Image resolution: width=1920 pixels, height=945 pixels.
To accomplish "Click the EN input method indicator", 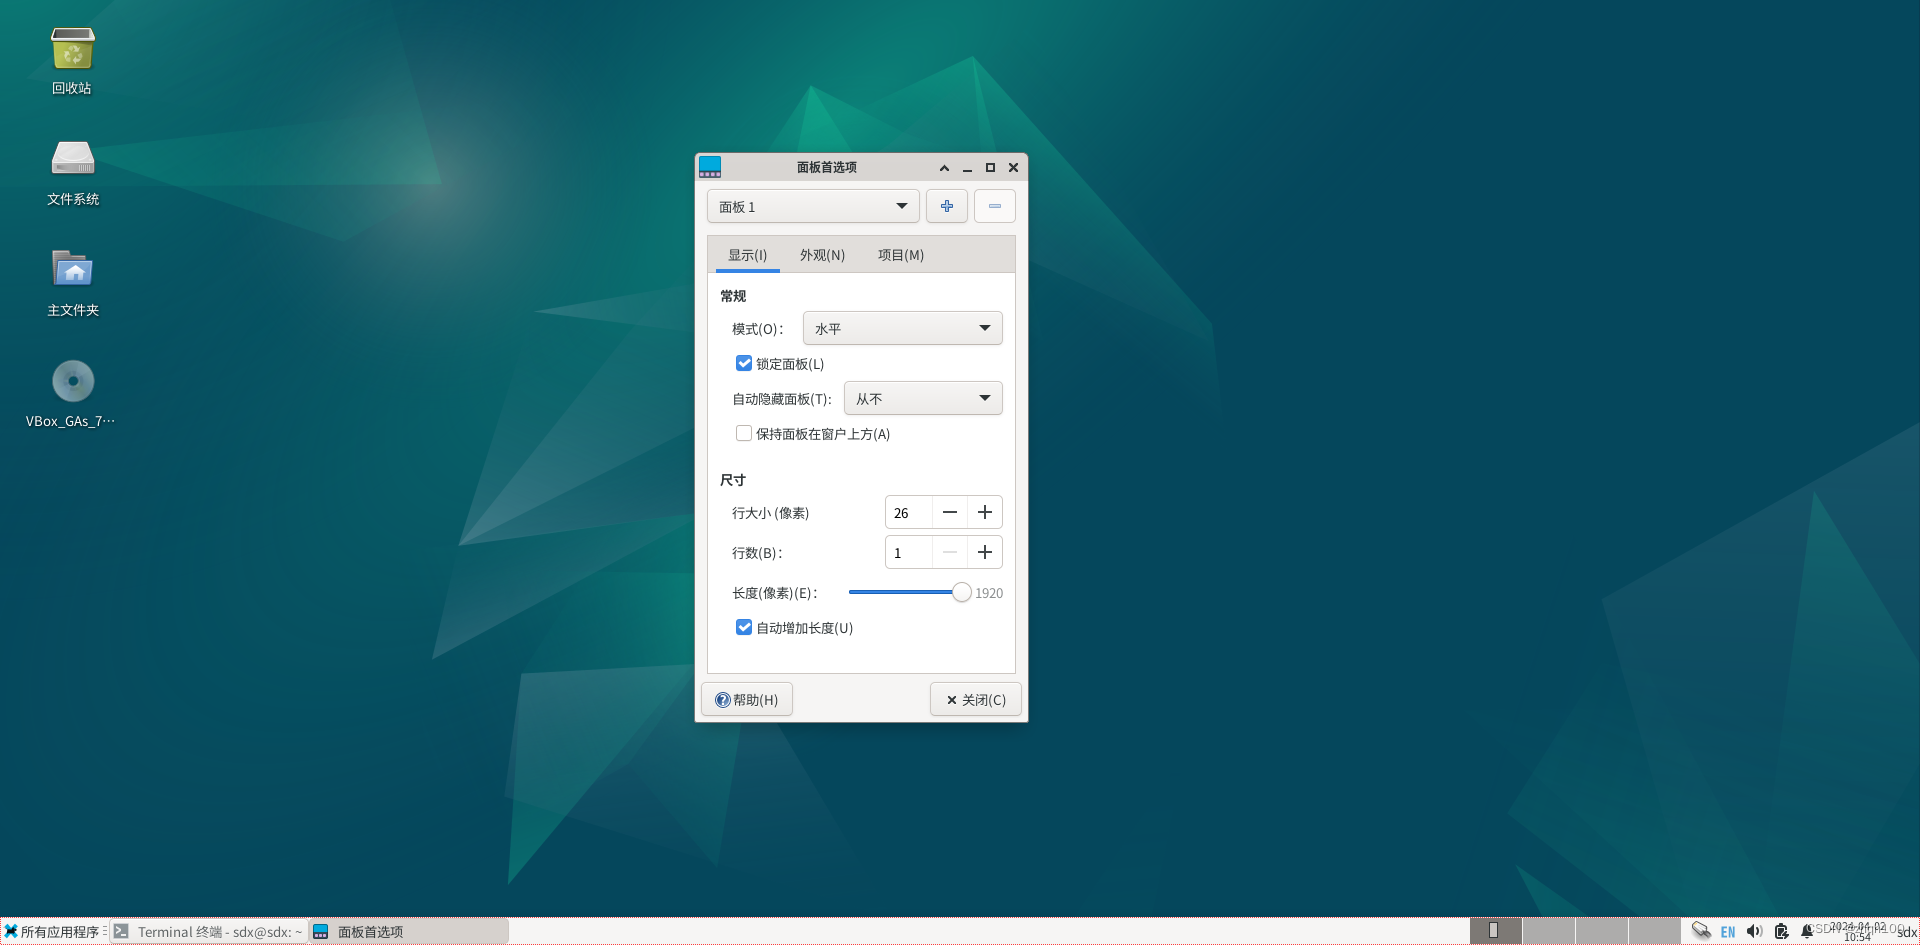I will coord(1727,931).
